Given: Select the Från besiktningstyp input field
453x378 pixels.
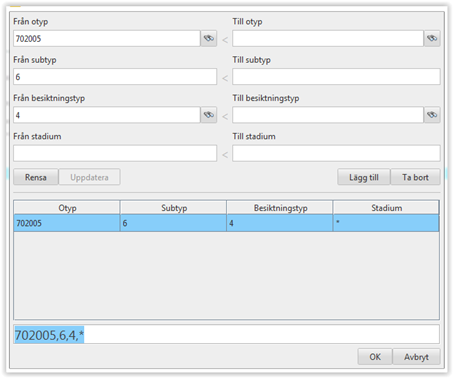Looking at the screenshot, I should [107, 115].
